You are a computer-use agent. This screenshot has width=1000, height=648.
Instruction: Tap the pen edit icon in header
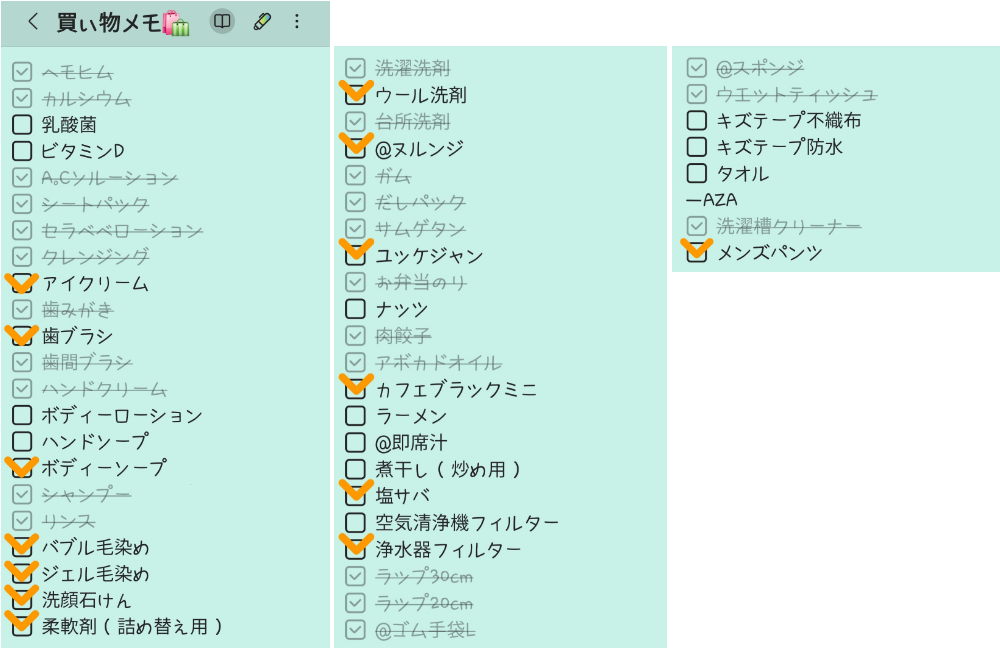click(262, 21)
